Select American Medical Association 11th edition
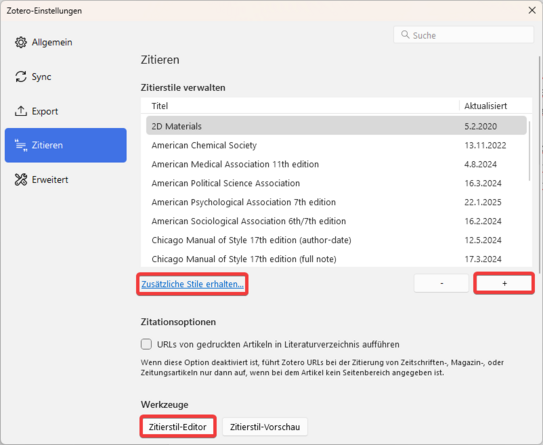This screenshot has height=445, width=543. (336, 164)
